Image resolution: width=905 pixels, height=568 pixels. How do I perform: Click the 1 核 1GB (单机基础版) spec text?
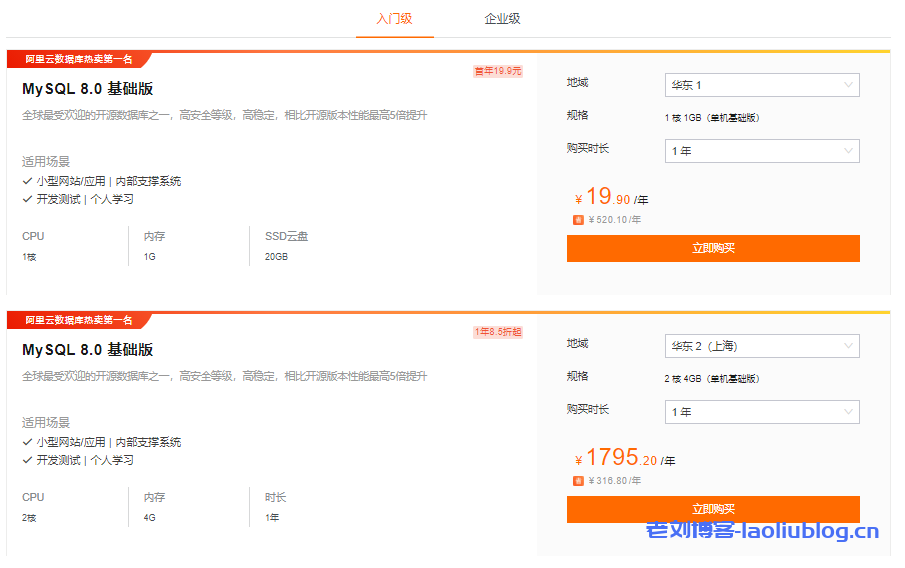click(712, 118)
